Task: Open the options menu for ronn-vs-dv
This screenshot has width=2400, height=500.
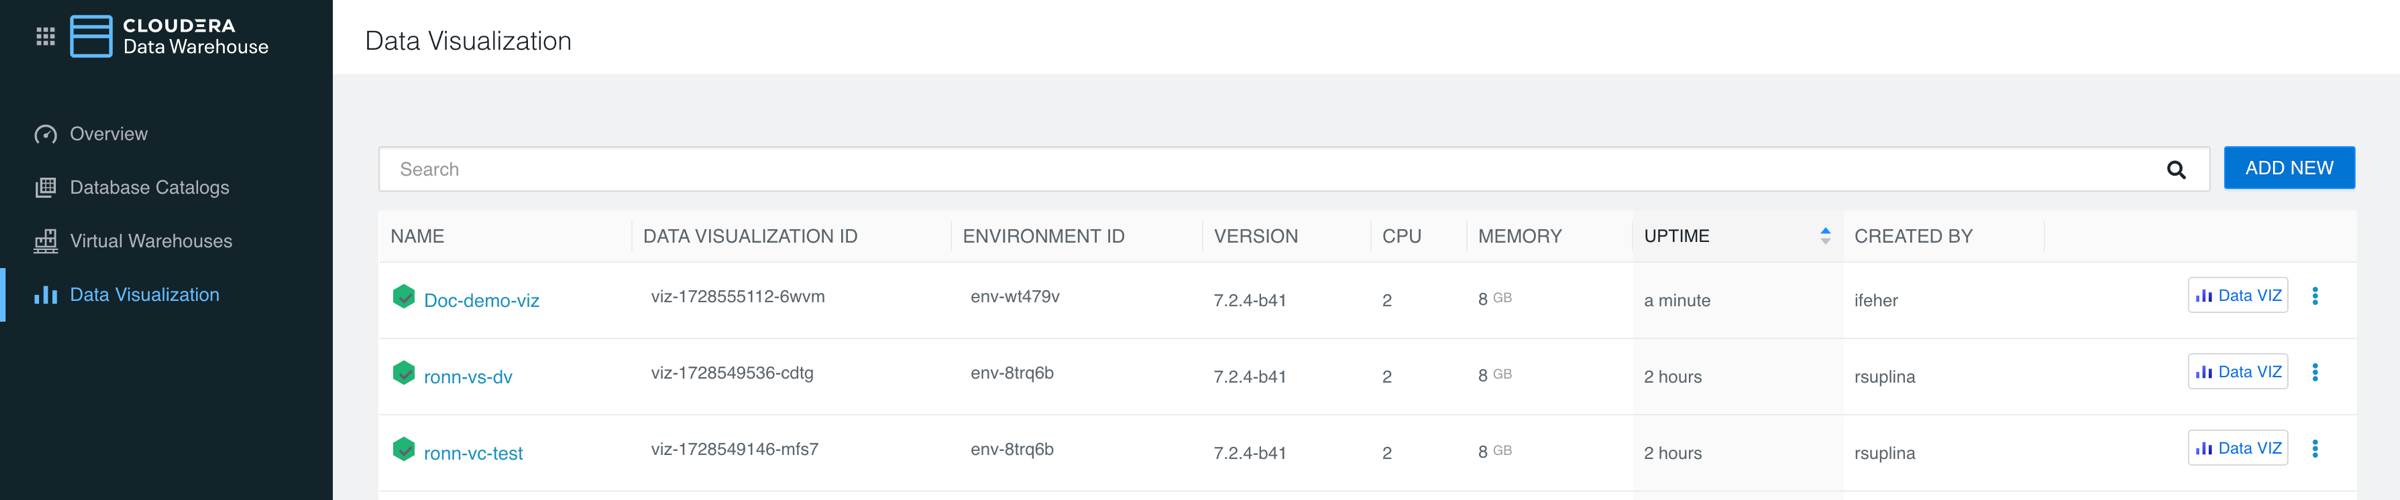Action: pyautogui.click(x=2315, y=373)
